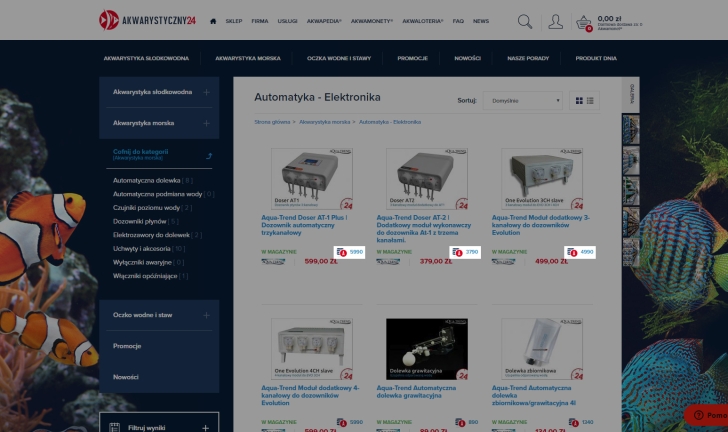Click Akwamonety badge 5990 on Doser AT-1
The image size is (728, 432).
(x=349, y=252)
